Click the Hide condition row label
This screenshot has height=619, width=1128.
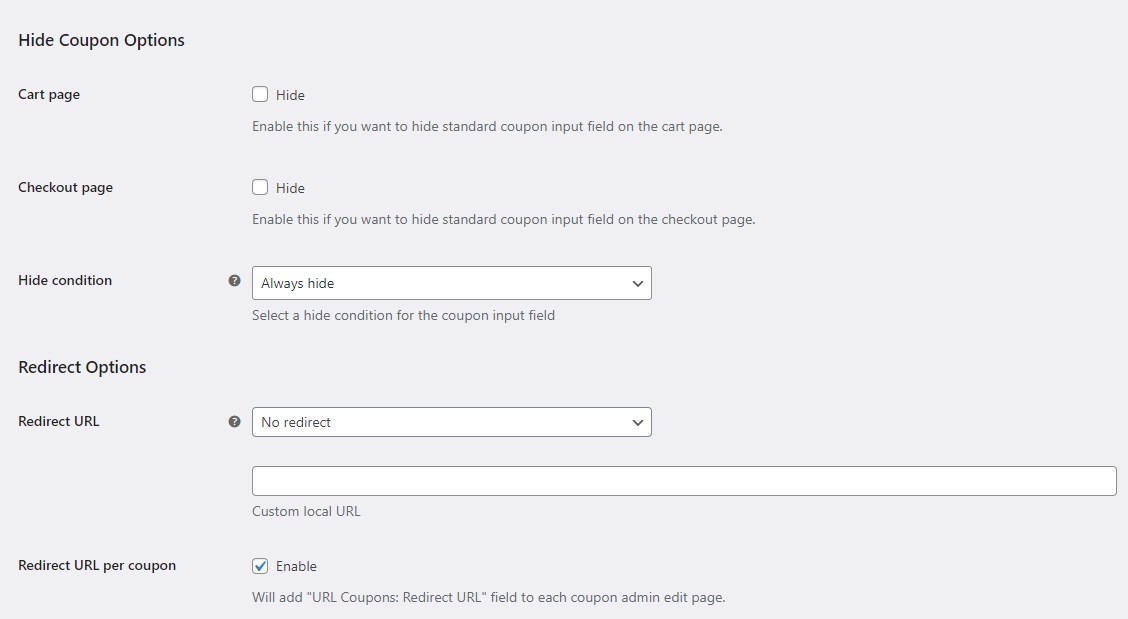click(64, 281)
